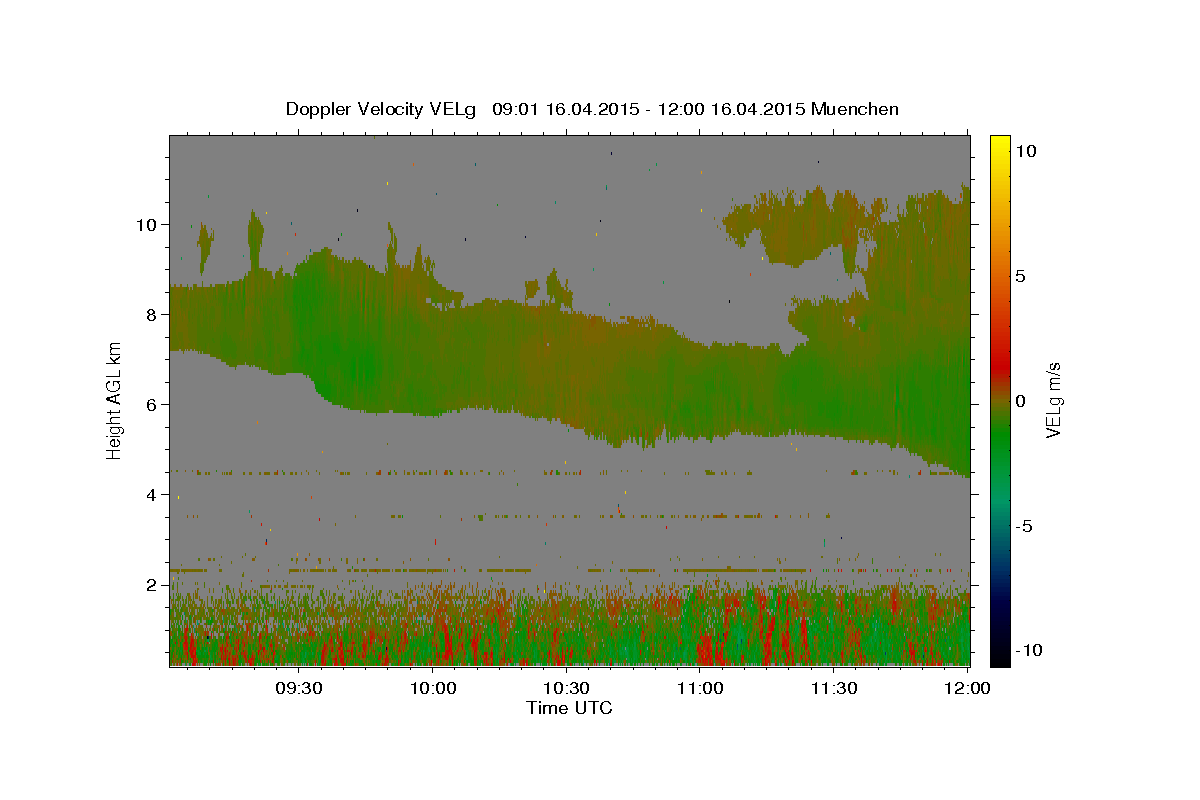Click the 11:30 time tick label

833,689
